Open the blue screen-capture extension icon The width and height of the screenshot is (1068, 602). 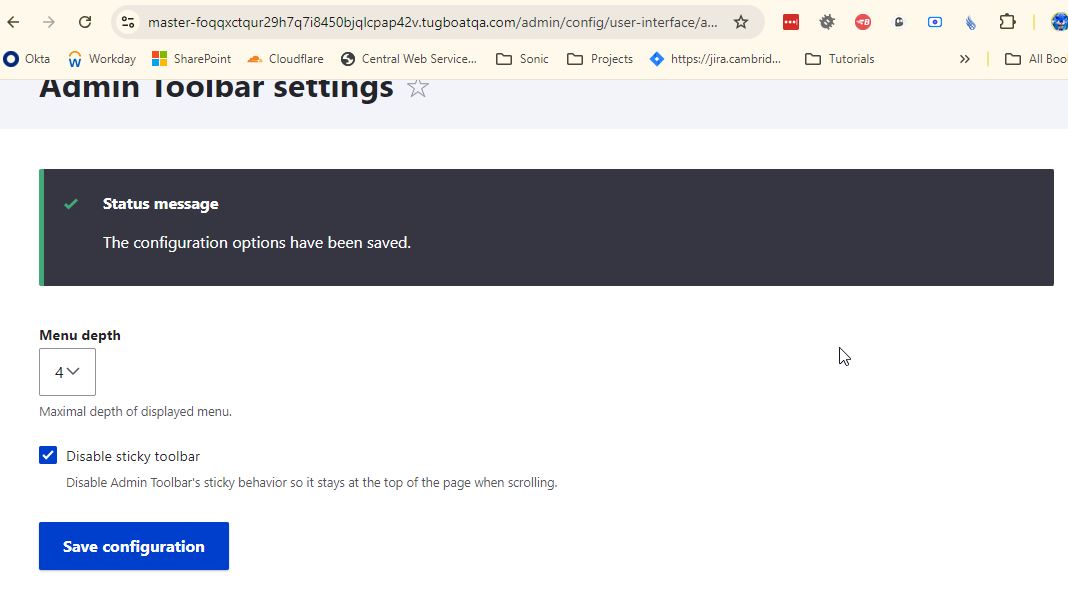935,22
